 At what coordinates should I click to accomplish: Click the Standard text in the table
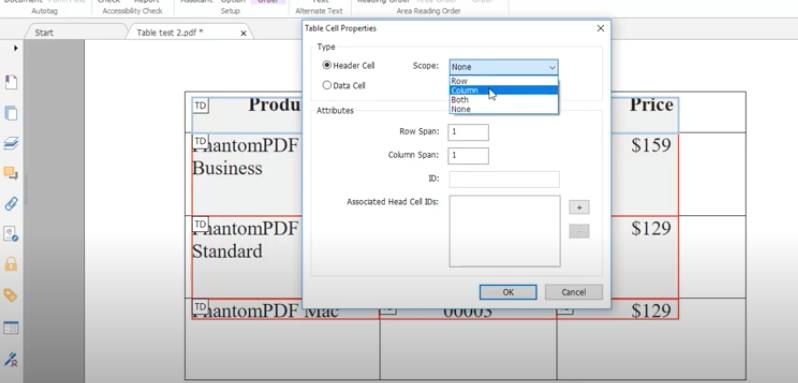click(x=227, y=251)
